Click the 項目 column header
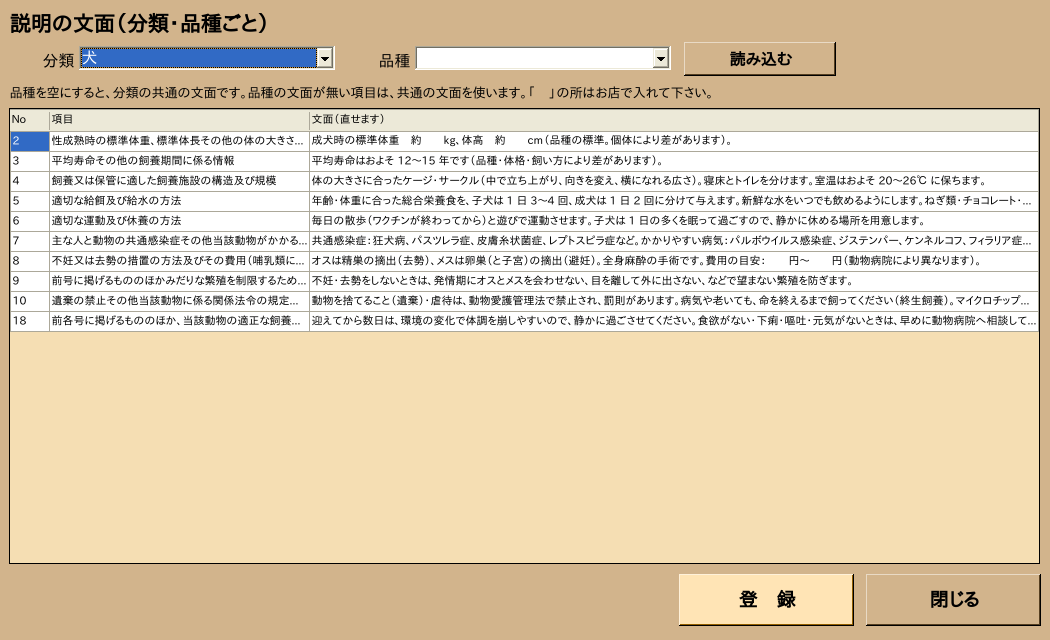1050x640 pixels. tap(179, 120)
